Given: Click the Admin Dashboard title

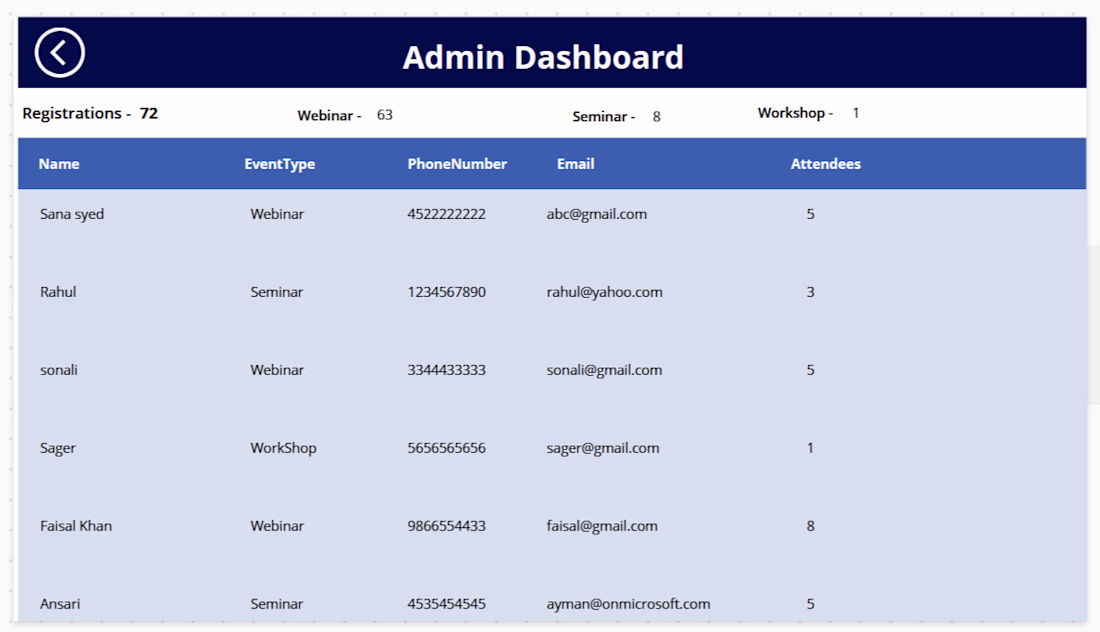Looking at the screenshot, I should coord(543,57).
